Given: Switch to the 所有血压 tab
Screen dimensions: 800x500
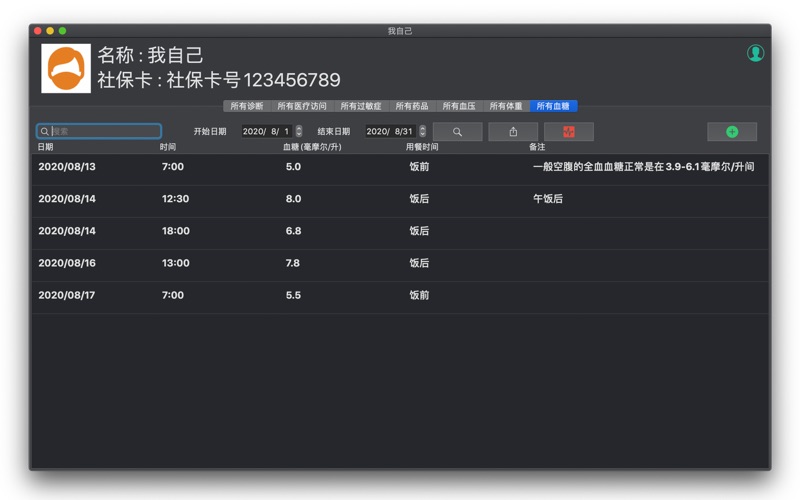Looking at the screenshot, I should (459, 106).
